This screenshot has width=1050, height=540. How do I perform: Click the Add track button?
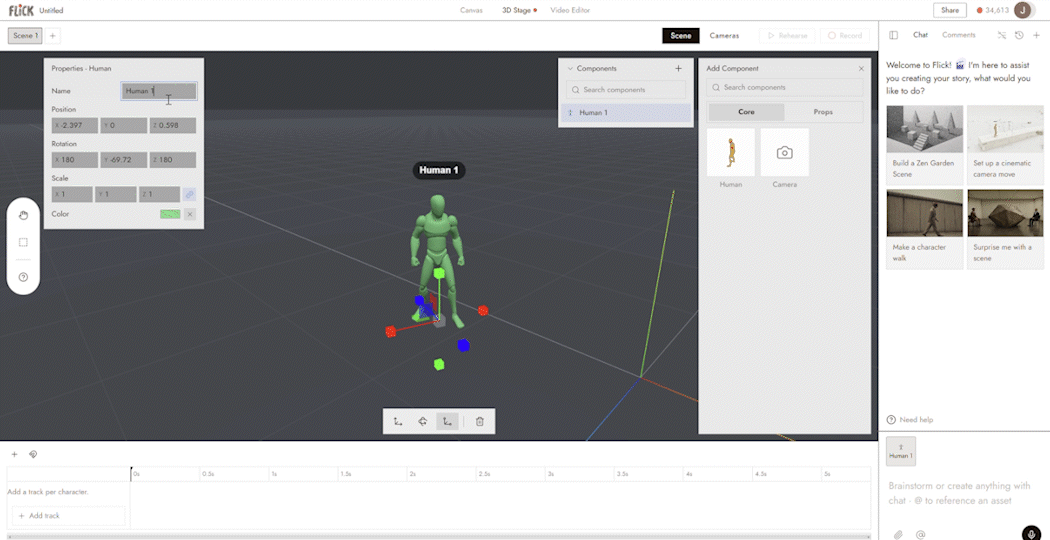click(68, 516)
